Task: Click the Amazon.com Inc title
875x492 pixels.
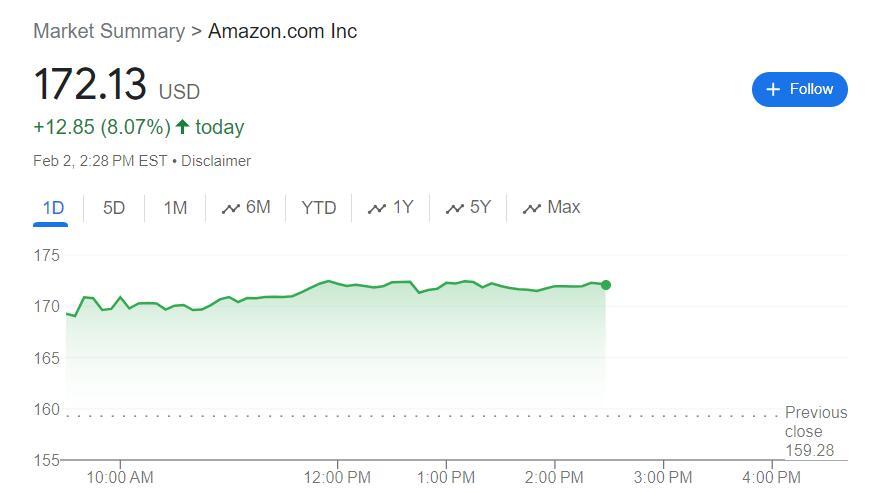Action: coord(282,31)
